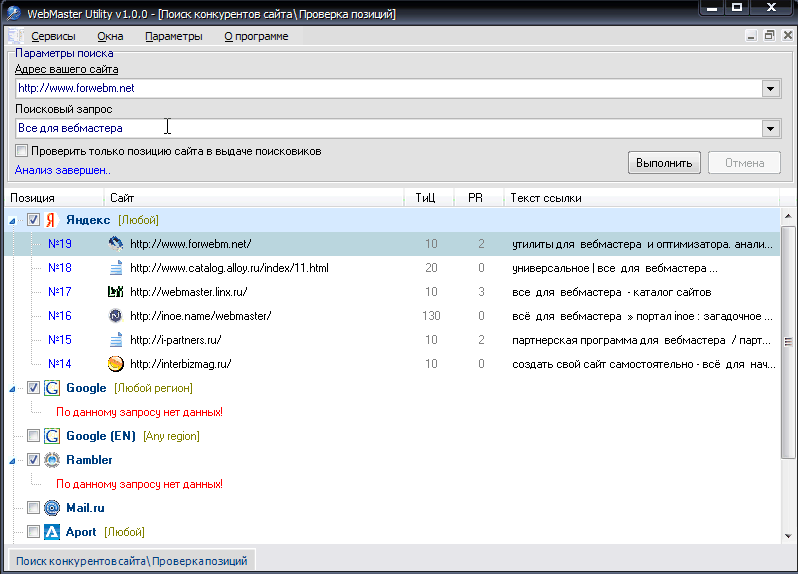Enable the Google (EN) checkbox

[x=34, y=436]
